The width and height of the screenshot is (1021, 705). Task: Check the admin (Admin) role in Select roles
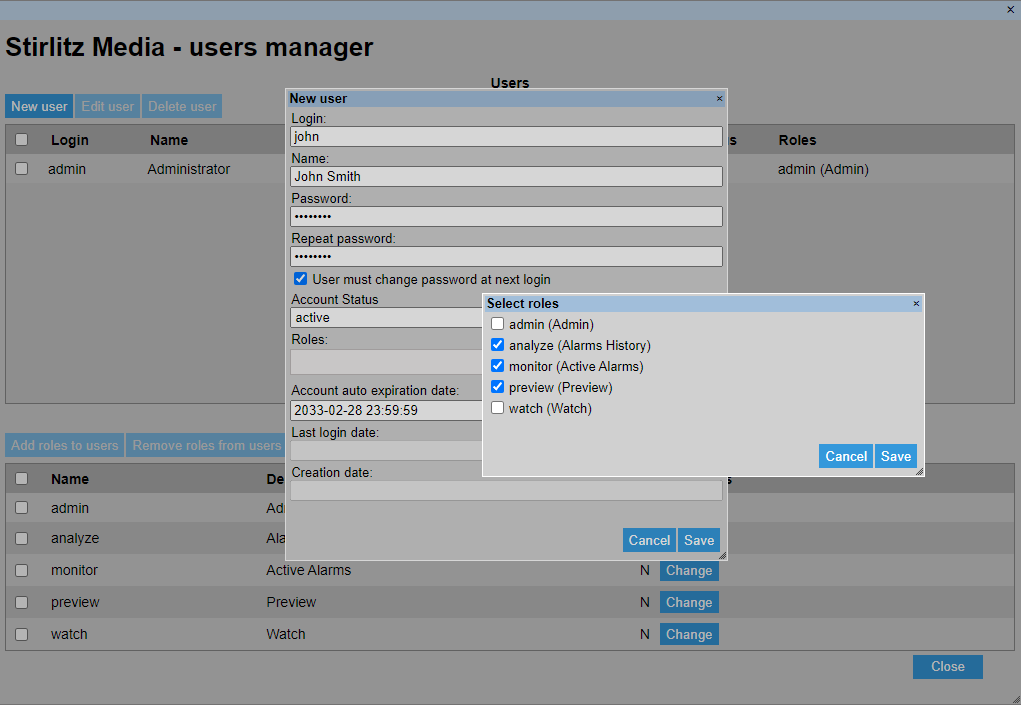click(x=497, y=324)
